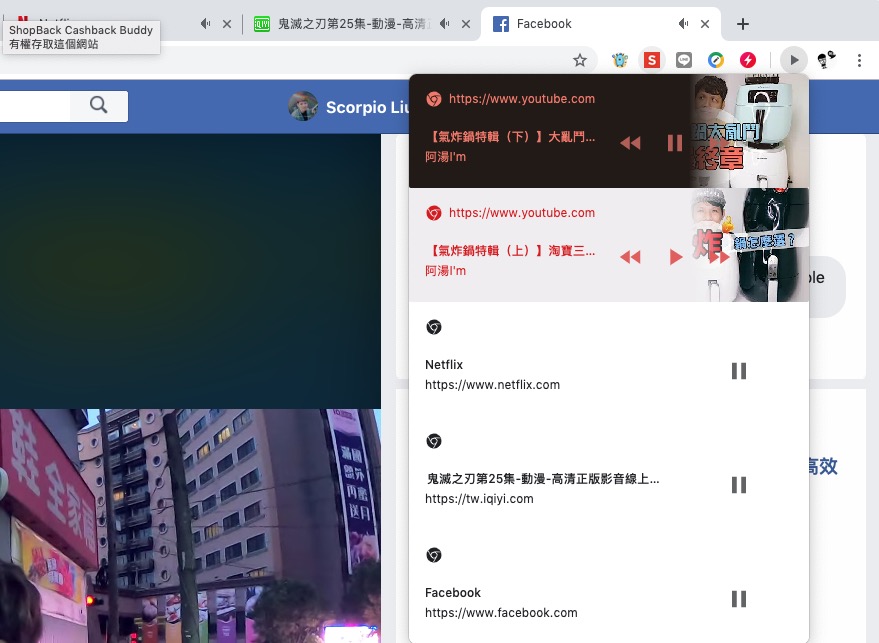Bookmark this page with the star icon
The width and height of the screenshot is (879, 643).
580,60
